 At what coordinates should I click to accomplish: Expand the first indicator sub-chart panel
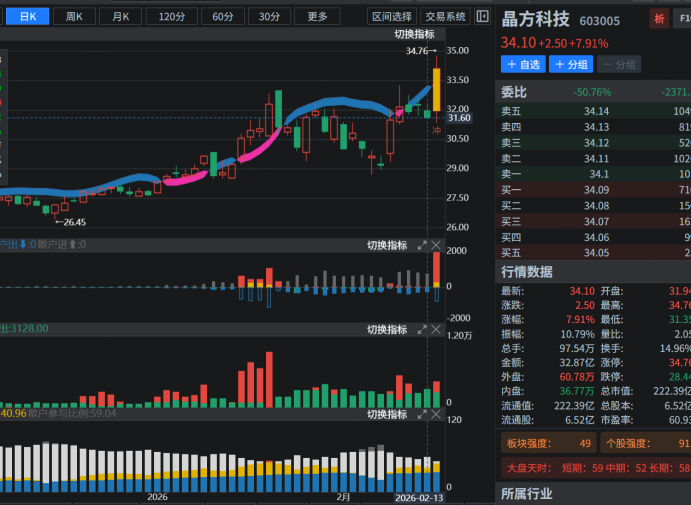(x=422, y=245)
